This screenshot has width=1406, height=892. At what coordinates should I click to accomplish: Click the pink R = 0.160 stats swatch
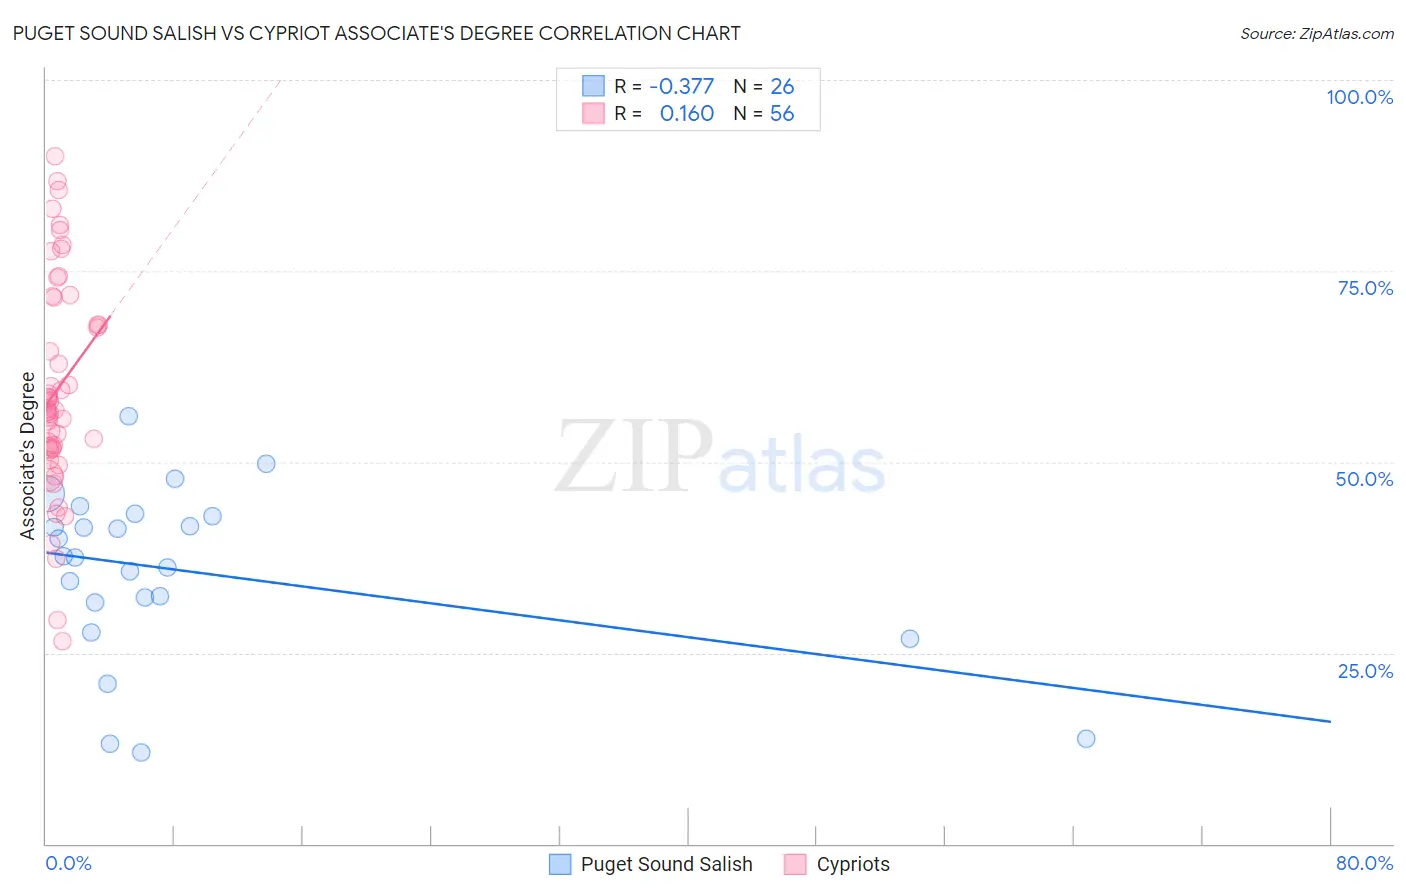pyautogui.click(x=593, y=113)
